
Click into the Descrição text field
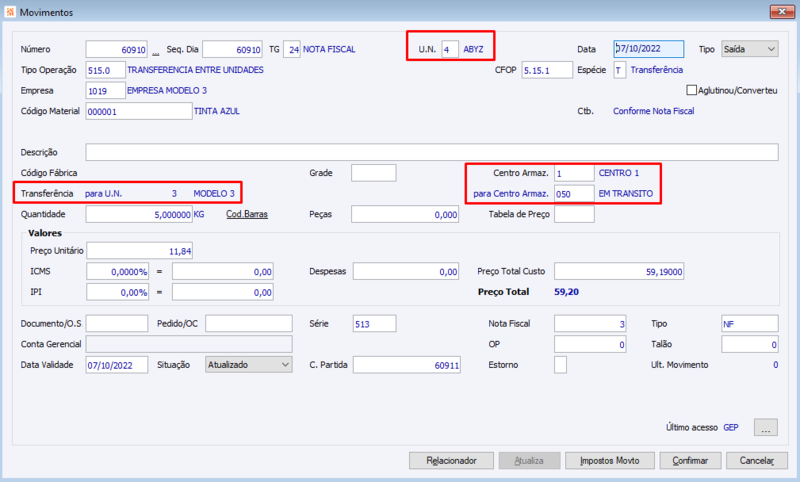point(432,152)
